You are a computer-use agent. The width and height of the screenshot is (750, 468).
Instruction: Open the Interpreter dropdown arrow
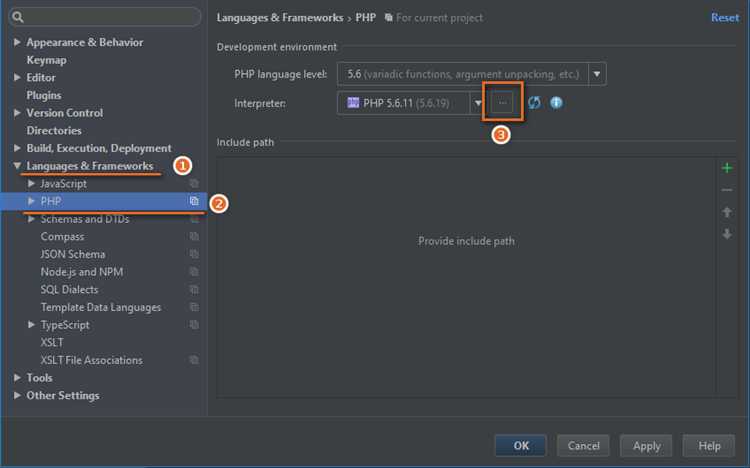point(477,103)
